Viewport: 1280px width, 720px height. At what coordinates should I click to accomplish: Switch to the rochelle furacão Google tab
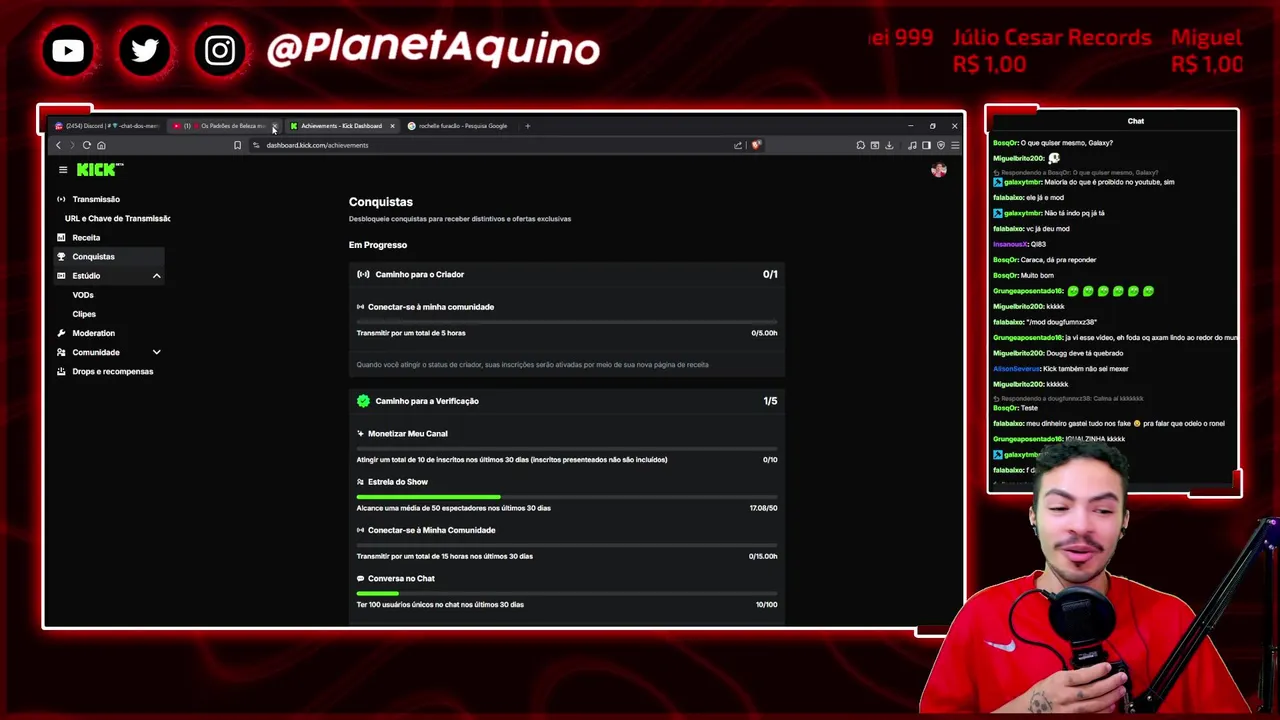pyautogui.click(x=460, y=126)
